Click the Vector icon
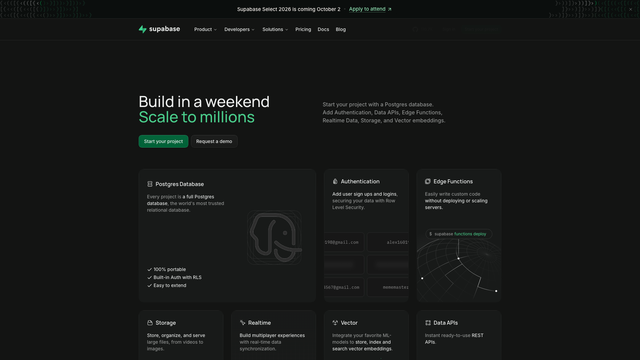The image size is (640, 360). click(335, 322)
